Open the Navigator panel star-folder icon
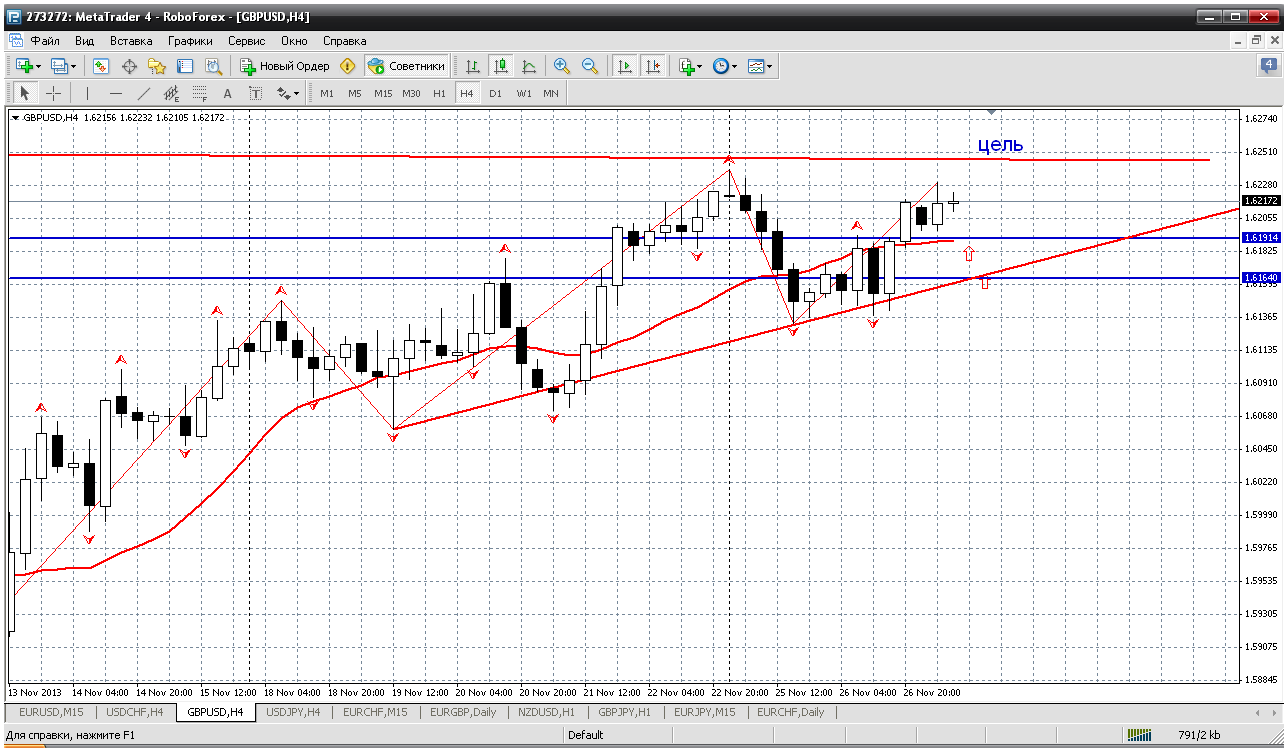This screenshot has height=748, width=1288. [x=157, y=66]
